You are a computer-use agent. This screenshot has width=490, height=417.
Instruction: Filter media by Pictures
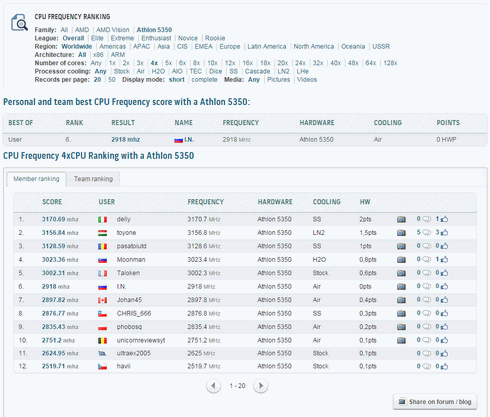278,80
